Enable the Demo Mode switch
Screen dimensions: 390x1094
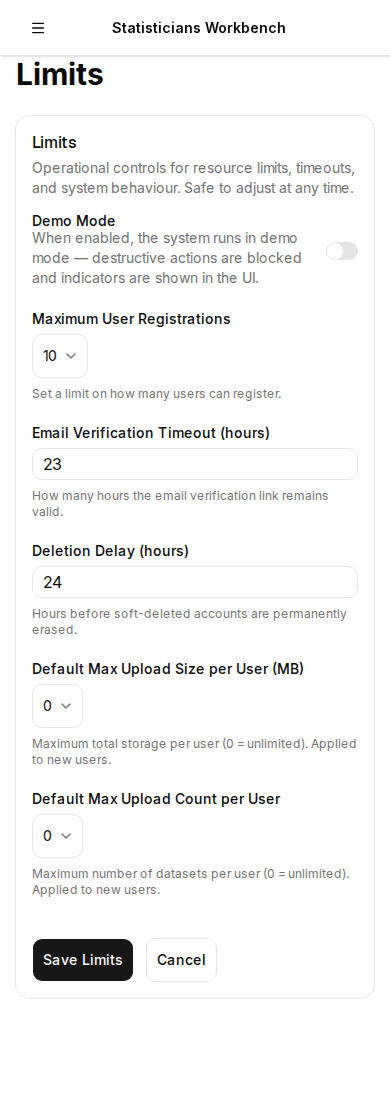[342, 251]
